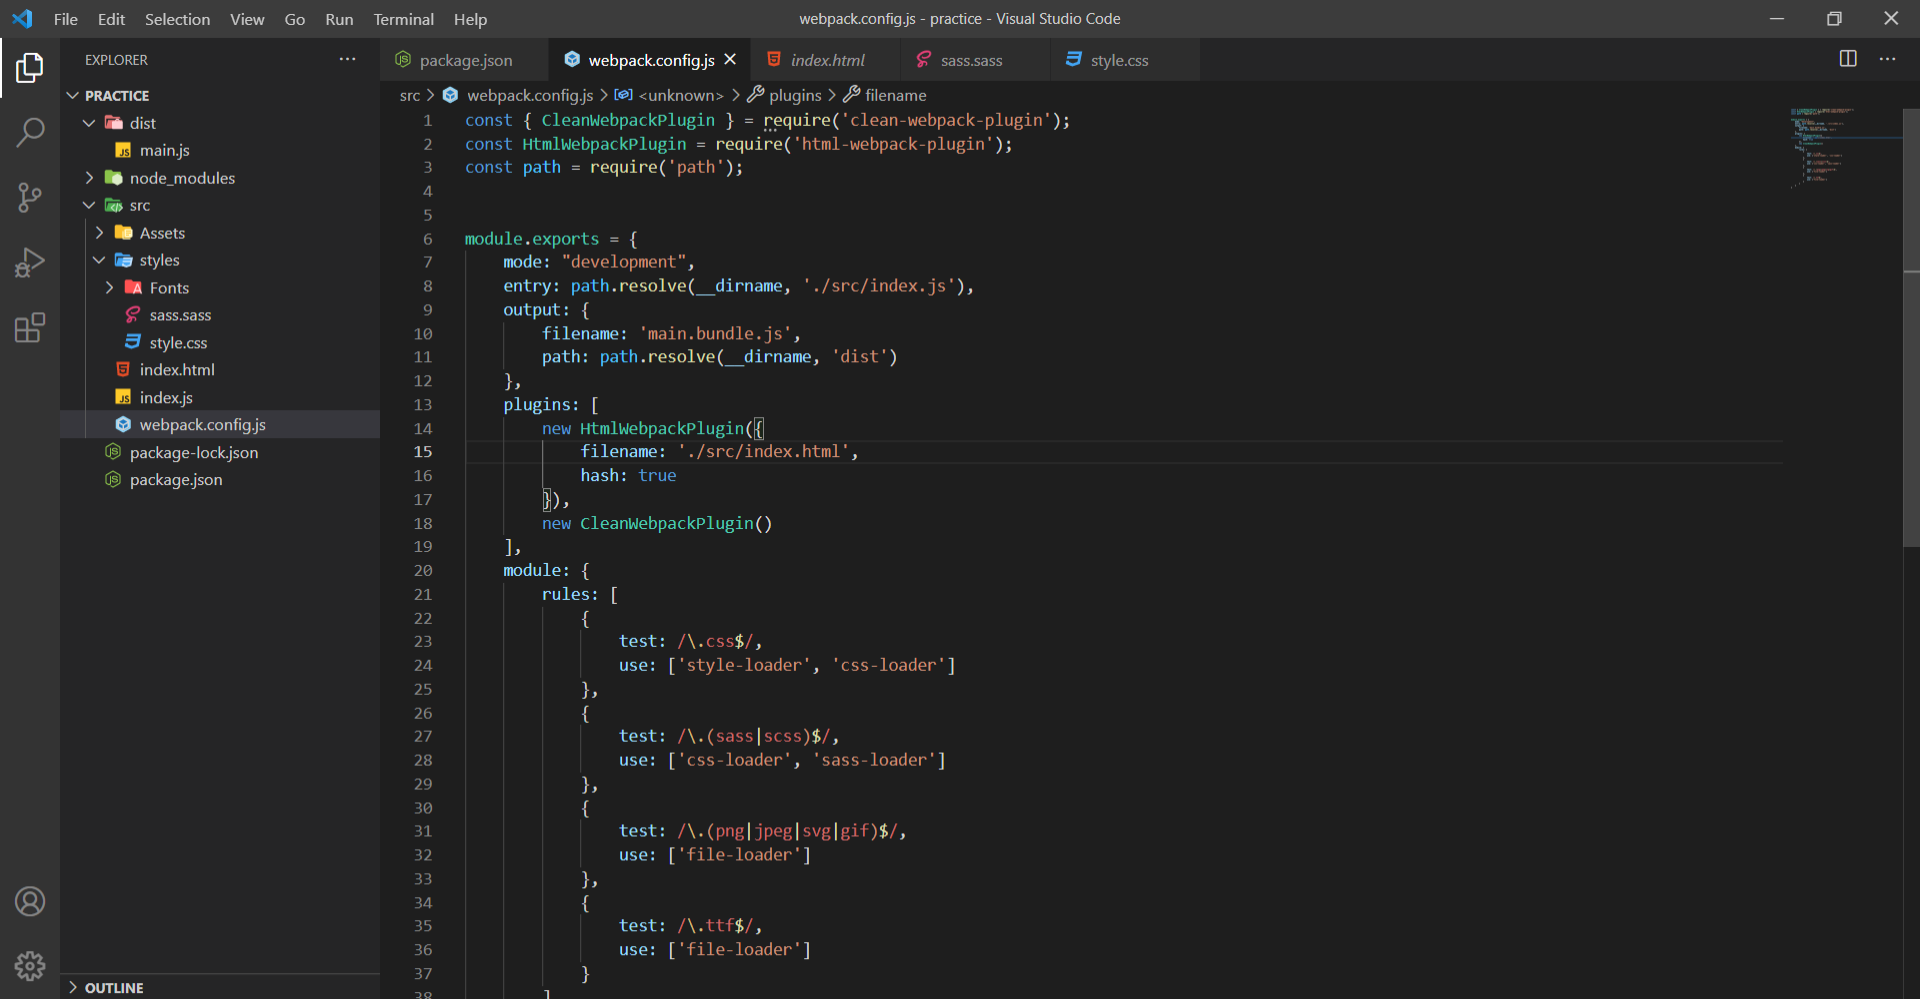Click the webpack.config.js breadcrumb

point(530,95)
